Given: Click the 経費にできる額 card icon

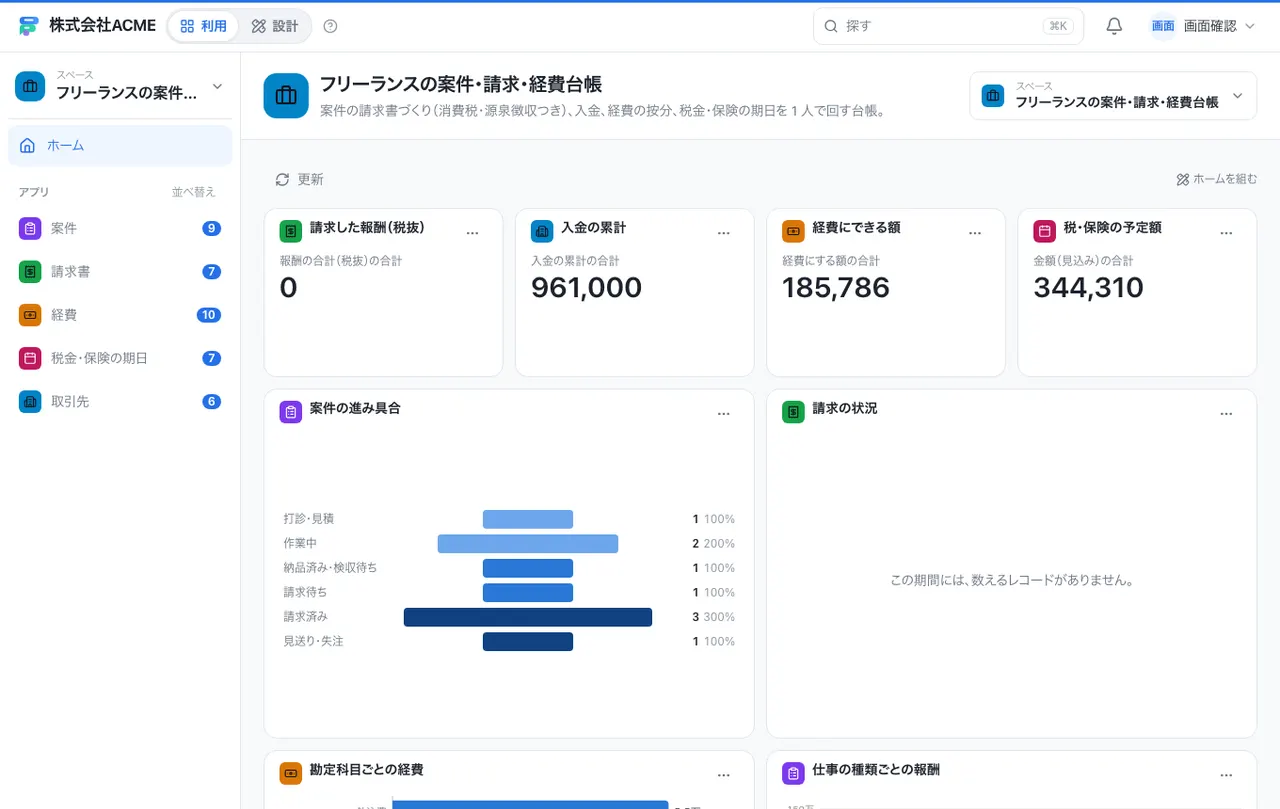Looking at the screenshot, I should pyautogui.click(x=793, y=231).
